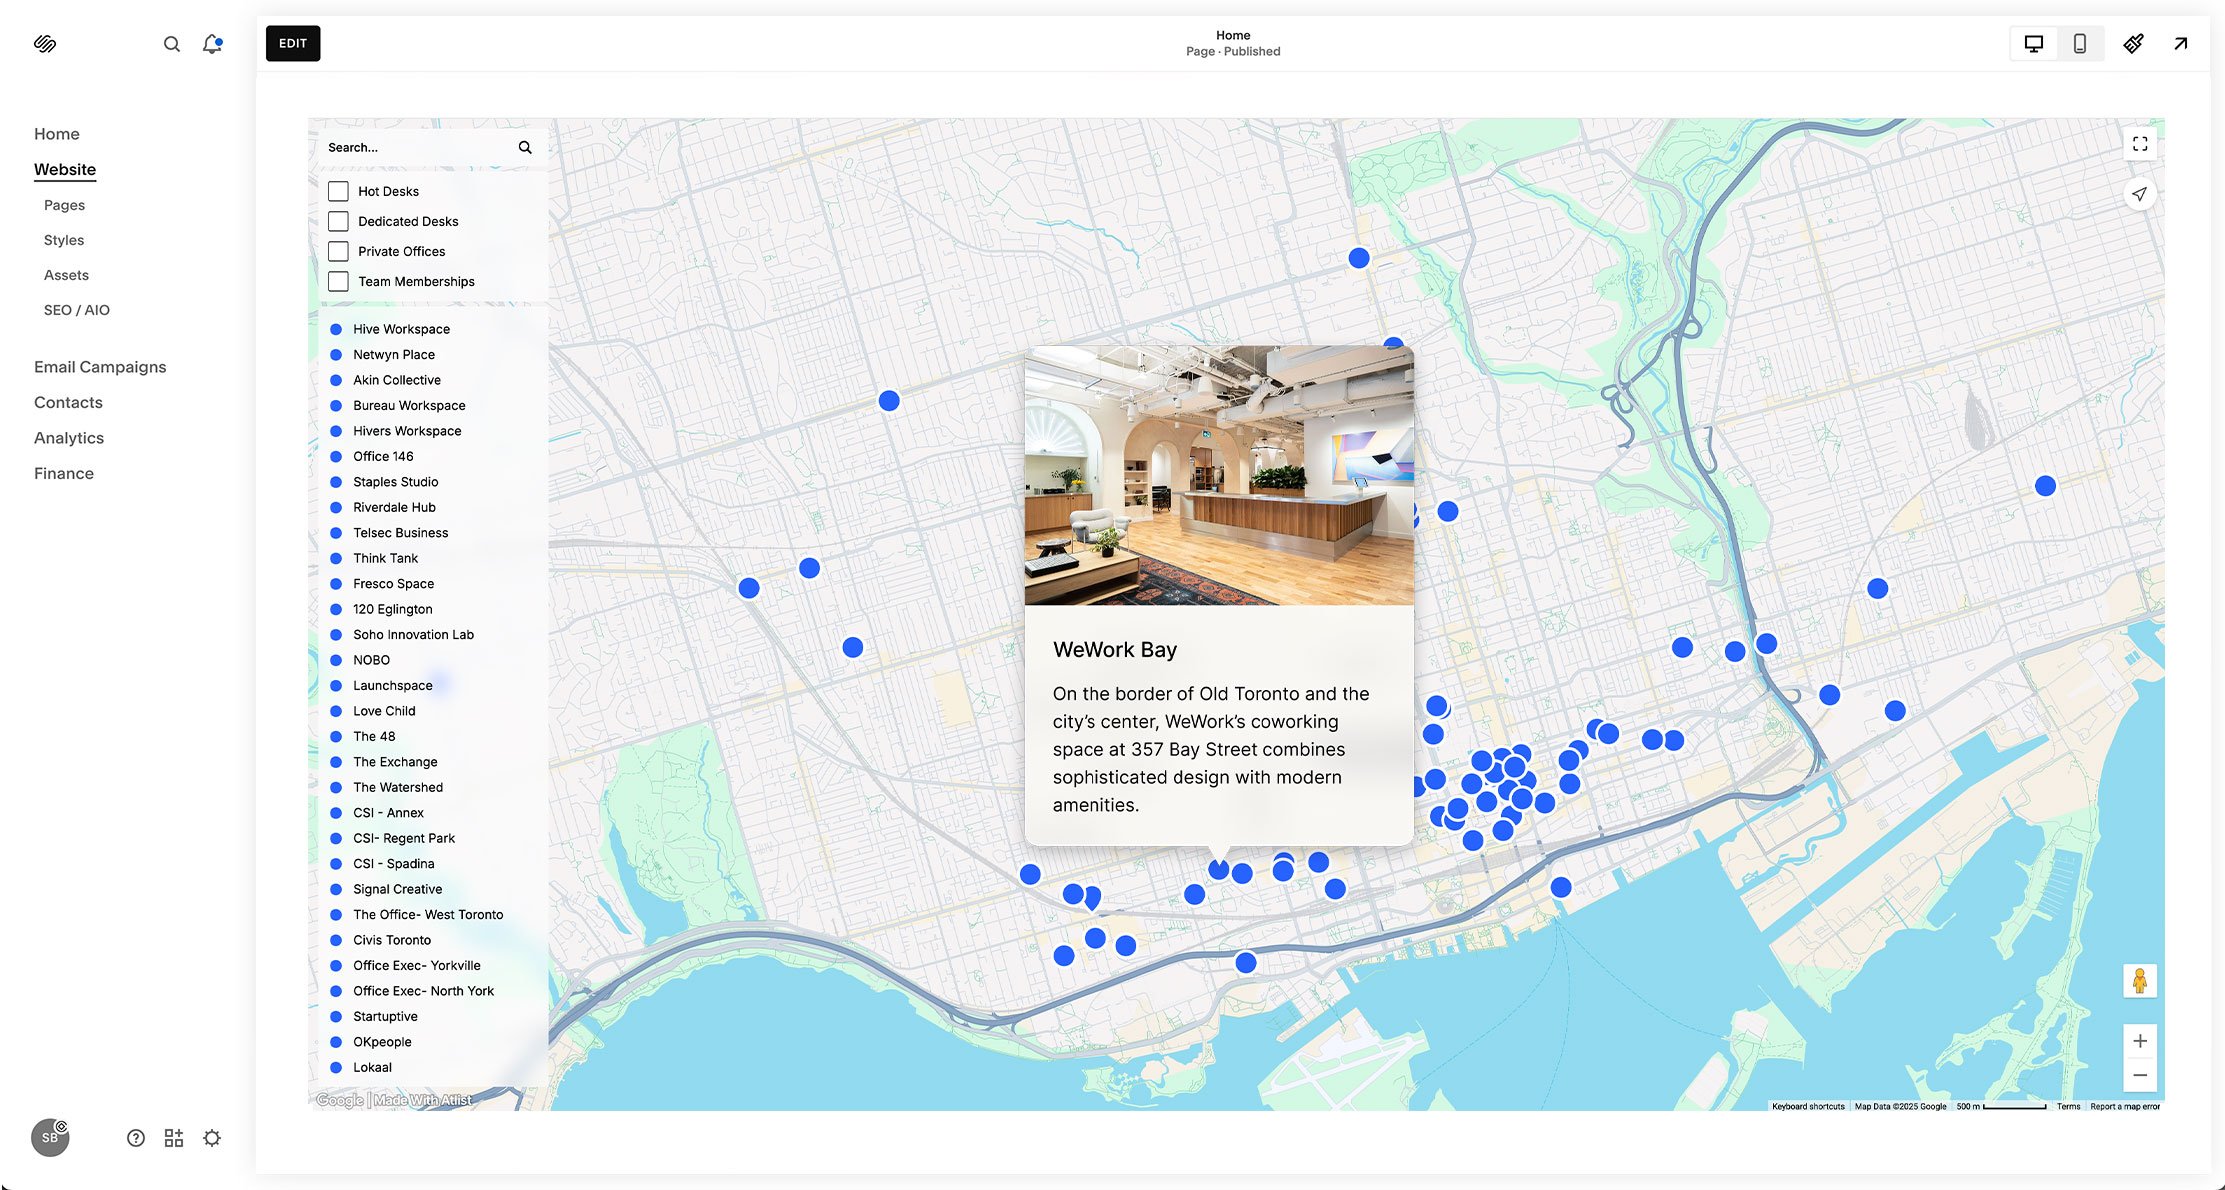Go to Analytics in the sidebar
The height and width of the screenshot is (1190, 2225).
(69, 438)
